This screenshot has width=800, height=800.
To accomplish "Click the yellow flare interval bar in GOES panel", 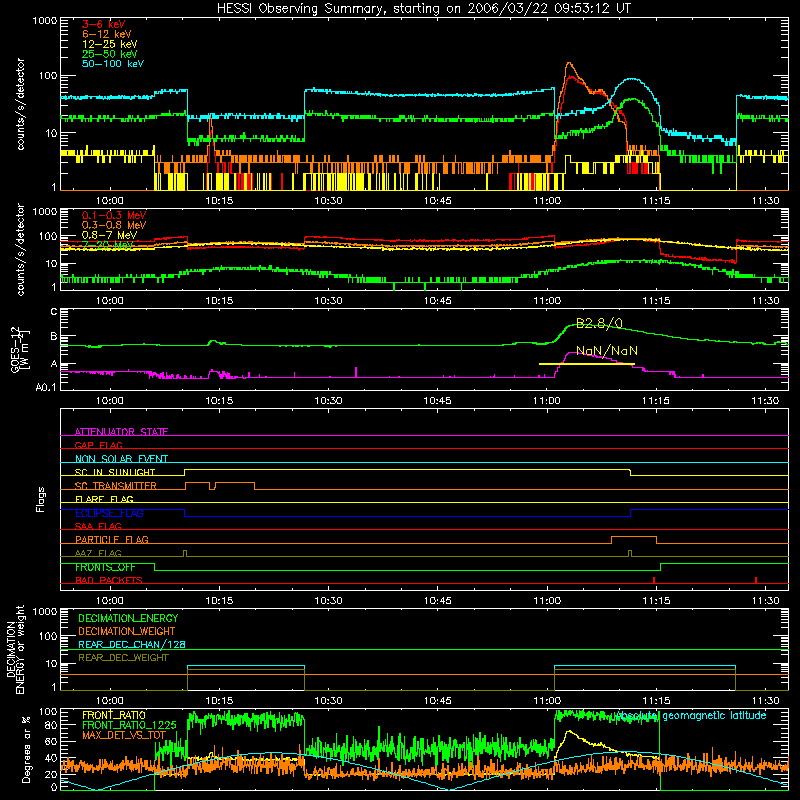I will 587,364.
